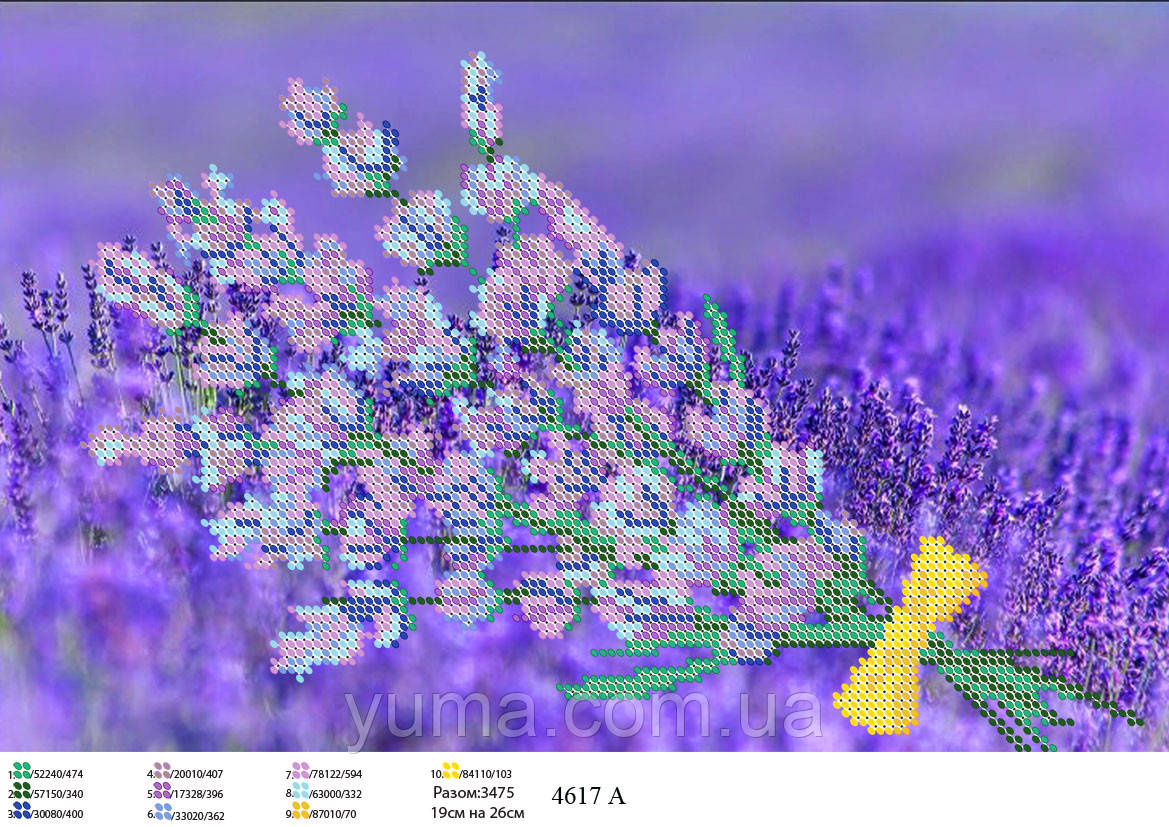Select the bead code 30080/400 label

click(x=57, y=814)
